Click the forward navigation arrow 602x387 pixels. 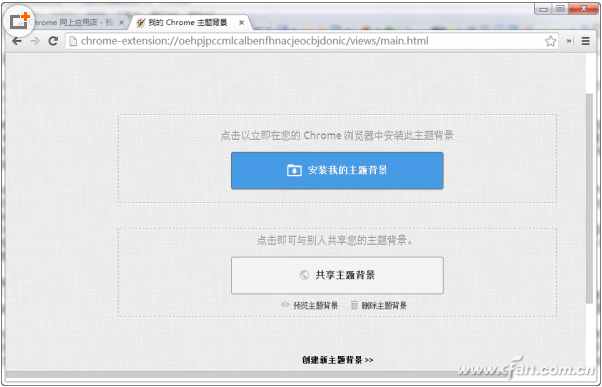pos(35,41)
